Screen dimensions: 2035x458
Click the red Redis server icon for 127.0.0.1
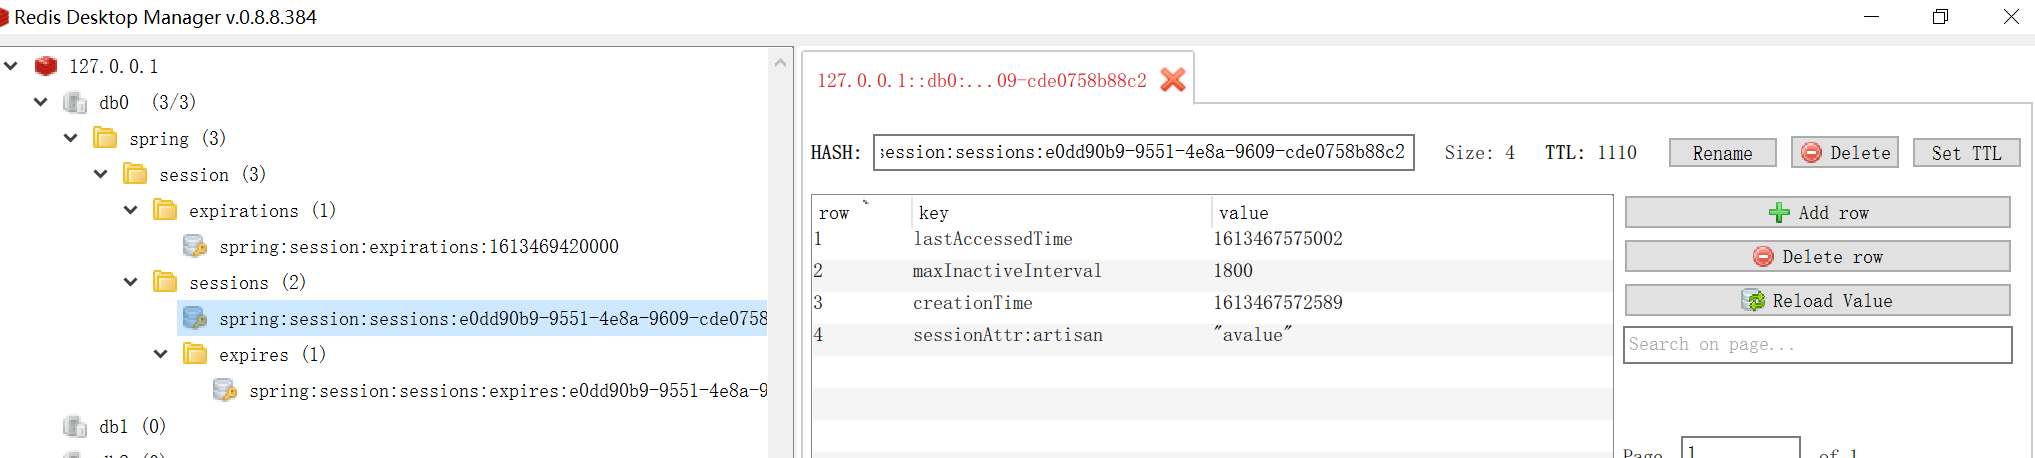46,66
